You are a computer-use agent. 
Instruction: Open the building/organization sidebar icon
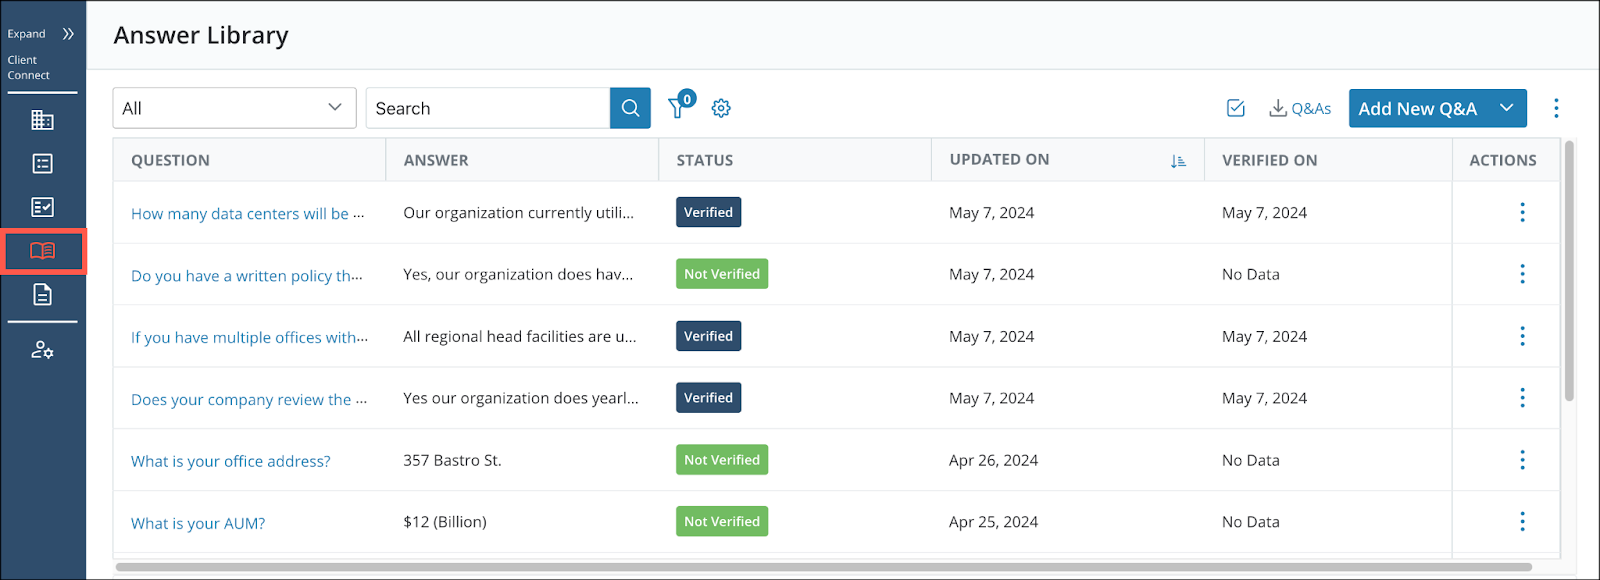(42, 120)
